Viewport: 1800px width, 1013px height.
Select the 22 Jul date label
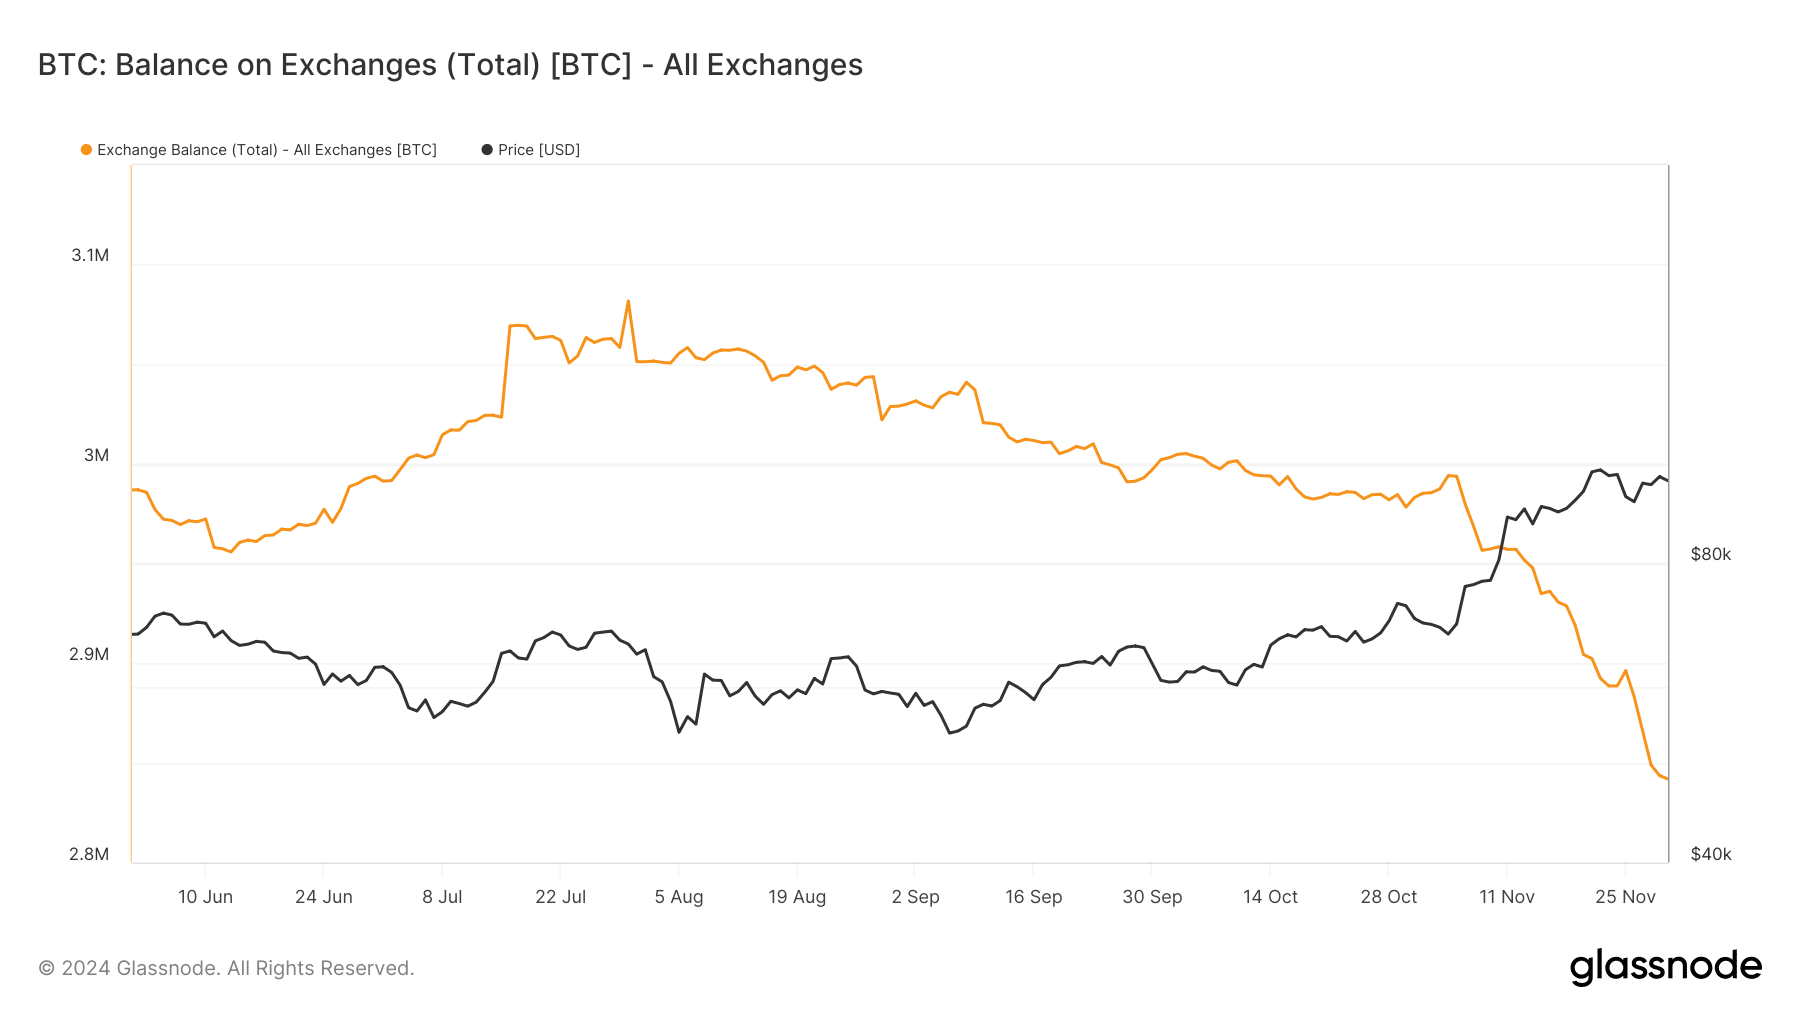(560, 897)
